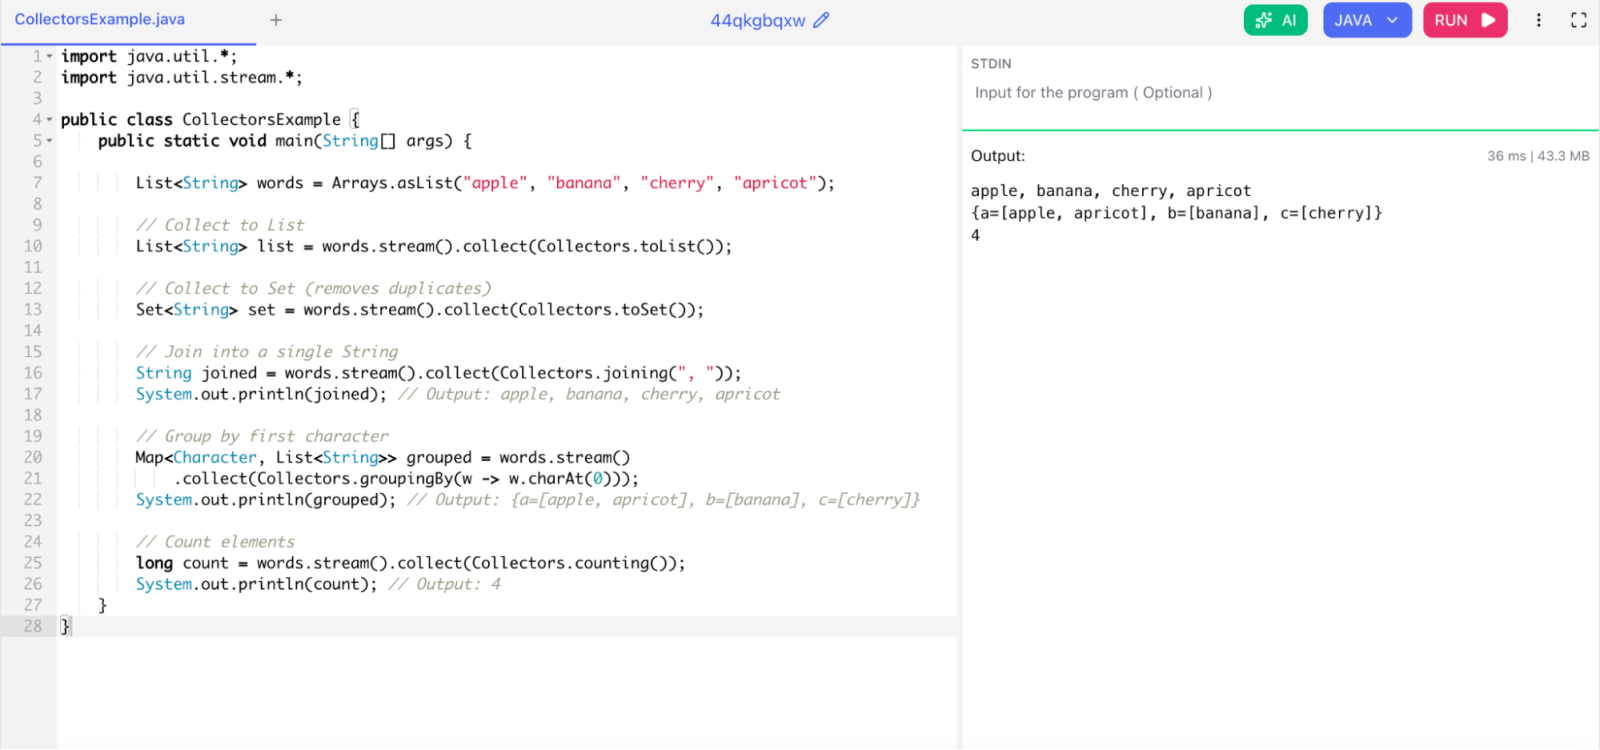Click the 'Output:' label

(x=997, y=156)
